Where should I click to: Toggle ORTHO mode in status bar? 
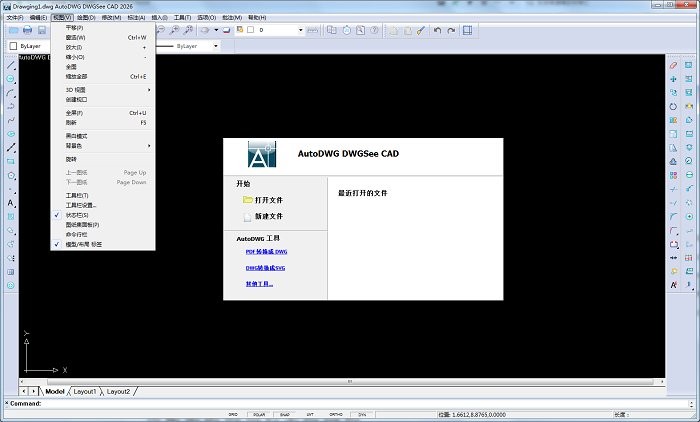coord(336,413)
